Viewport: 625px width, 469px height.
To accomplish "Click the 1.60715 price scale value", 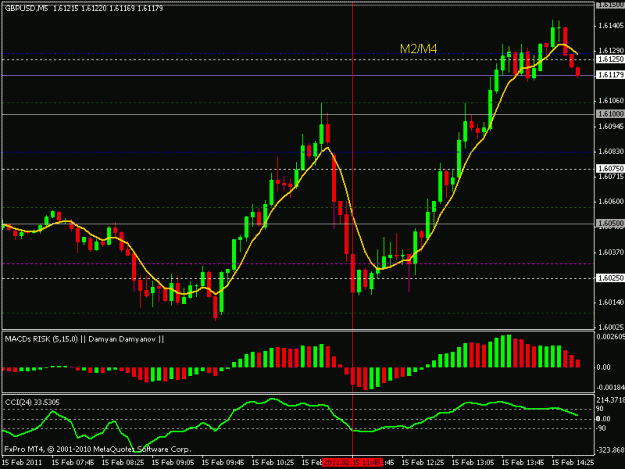I will point(611,177).
